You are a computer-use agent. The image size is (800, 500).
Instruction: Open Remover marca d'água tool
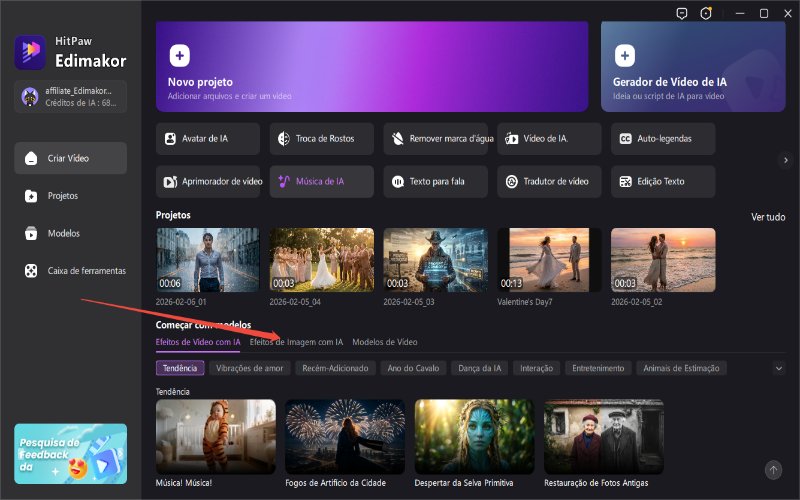(435, 139)
